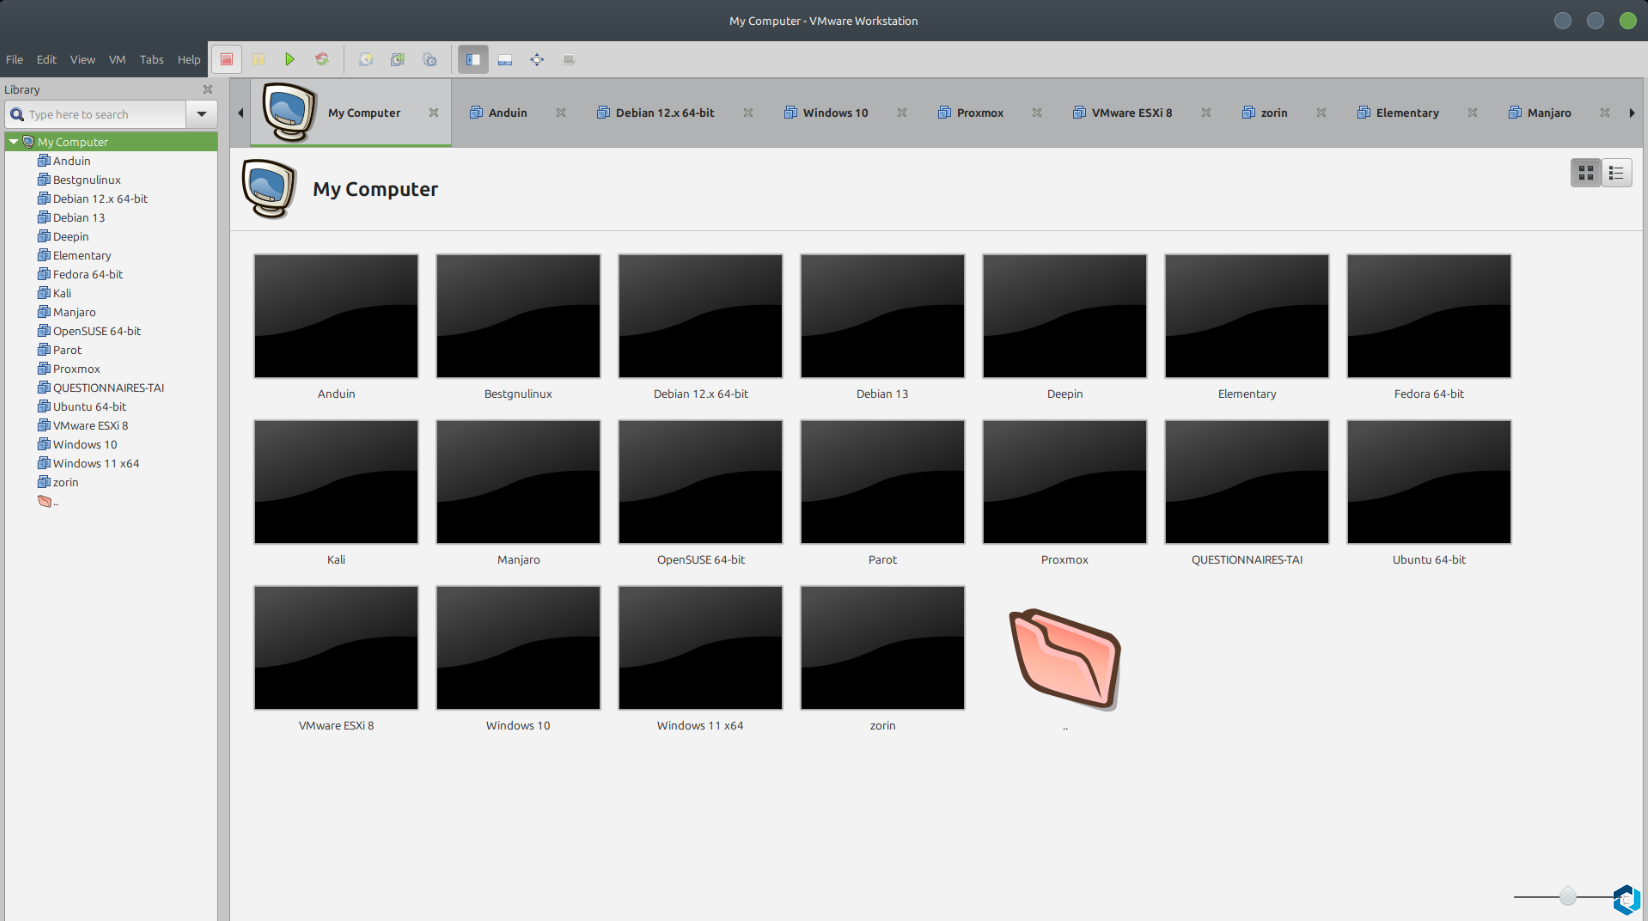Open the VM menu

tap(117, 59)
